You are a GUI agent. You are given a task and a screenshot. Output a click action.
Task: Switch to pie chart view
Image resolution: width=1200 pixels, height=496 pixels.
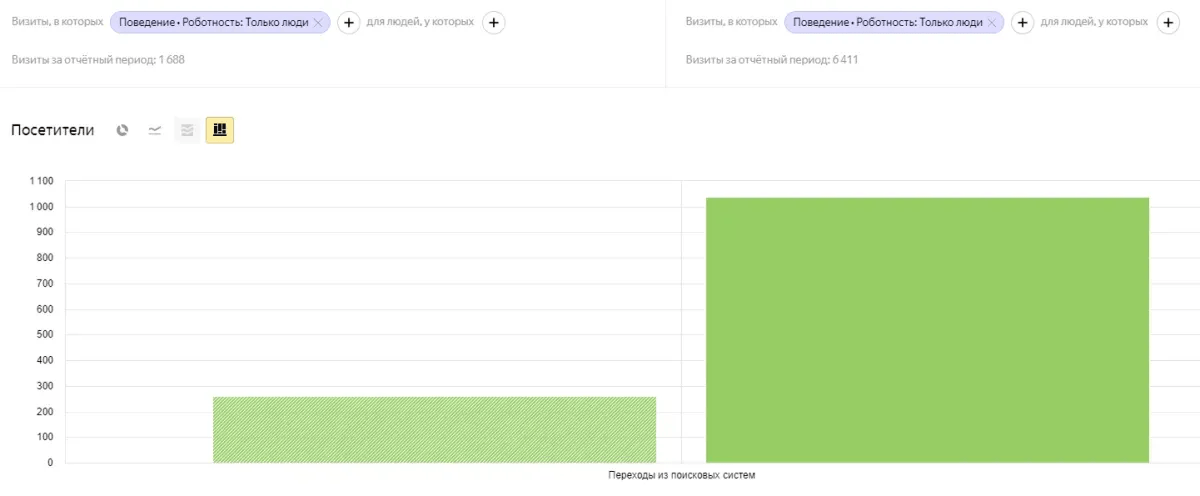point(122,130)
